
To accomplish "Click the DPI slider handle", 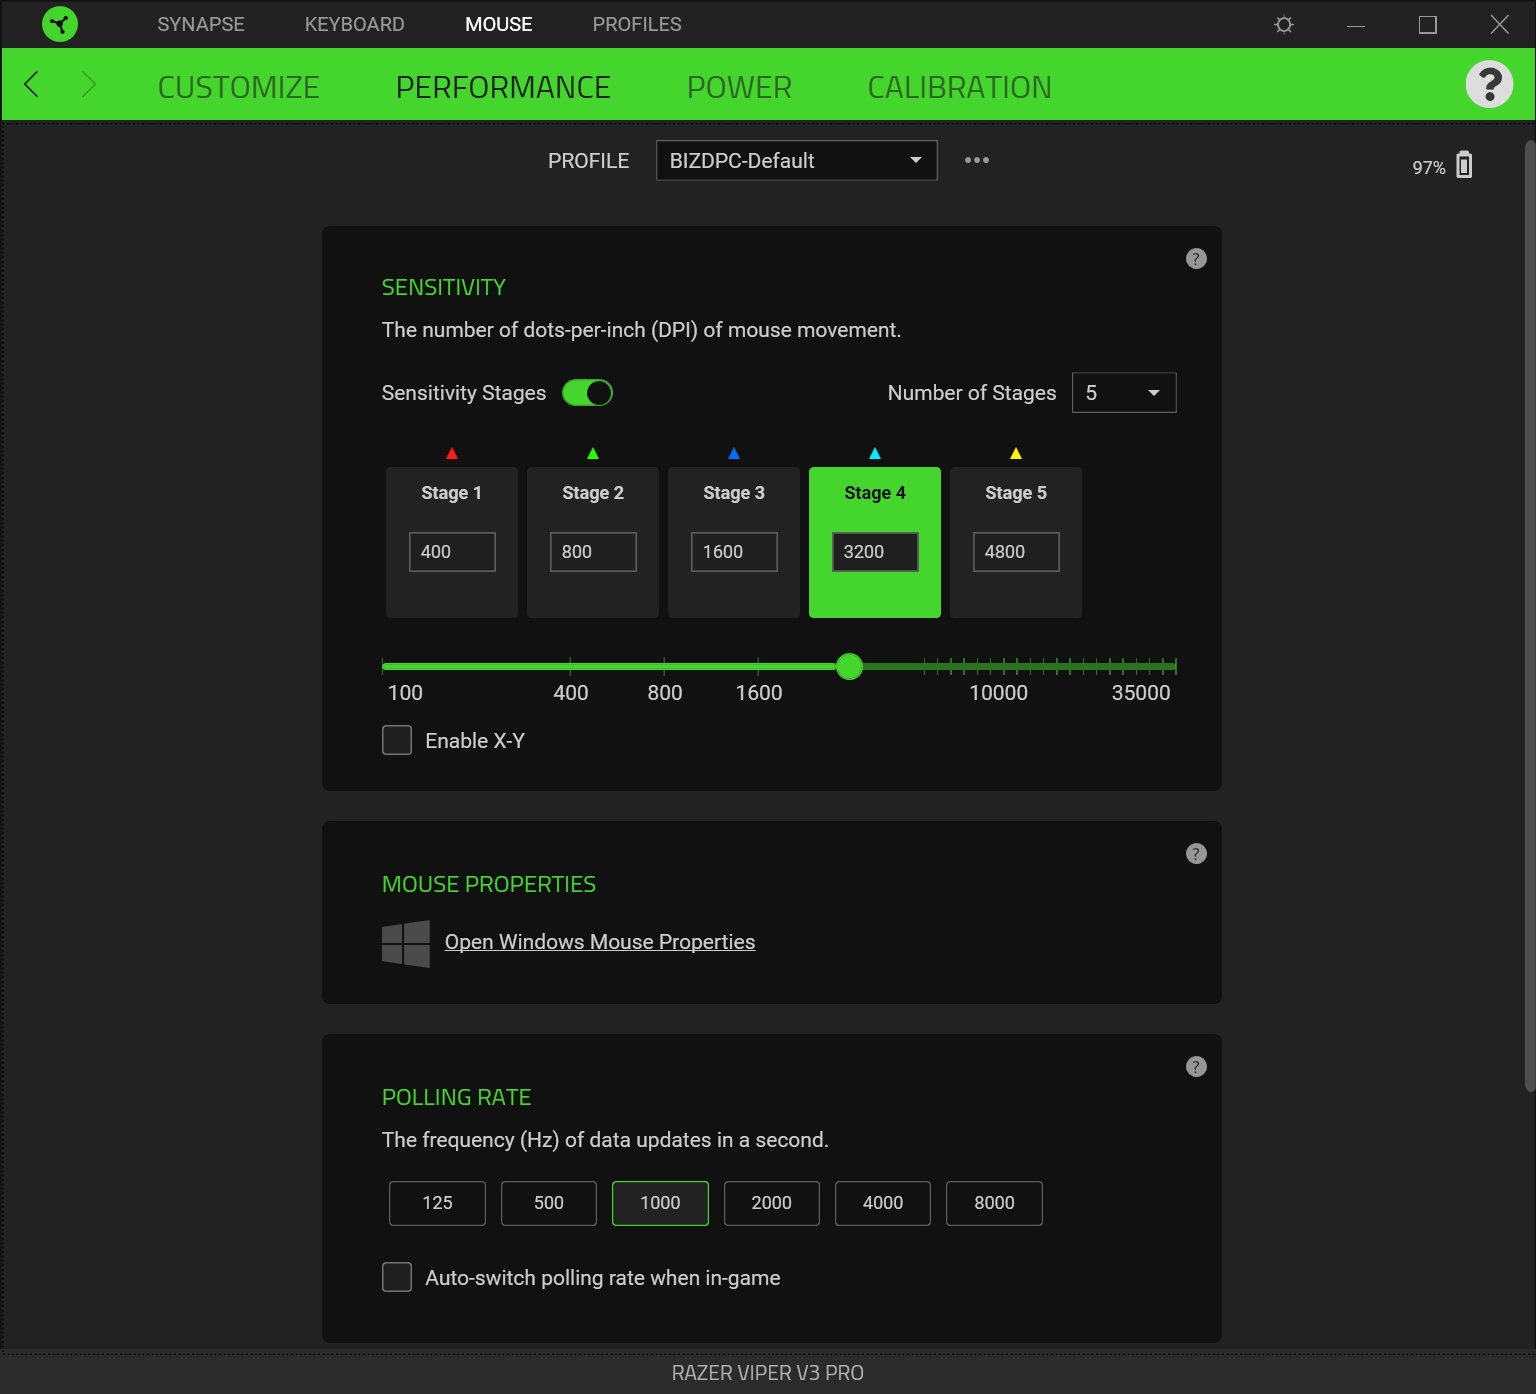I will click(x=849, y=667).
